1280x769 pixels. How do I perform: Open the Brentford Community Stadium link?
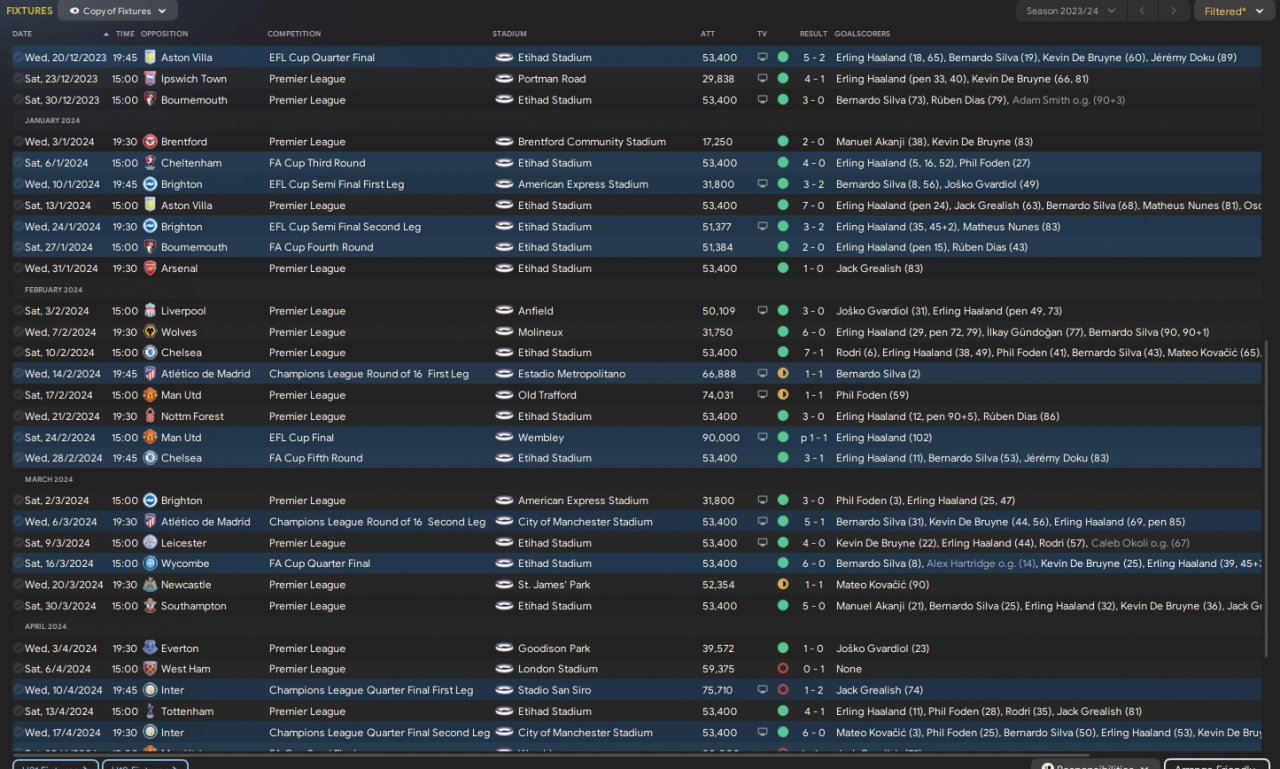[x=592, y=142]
